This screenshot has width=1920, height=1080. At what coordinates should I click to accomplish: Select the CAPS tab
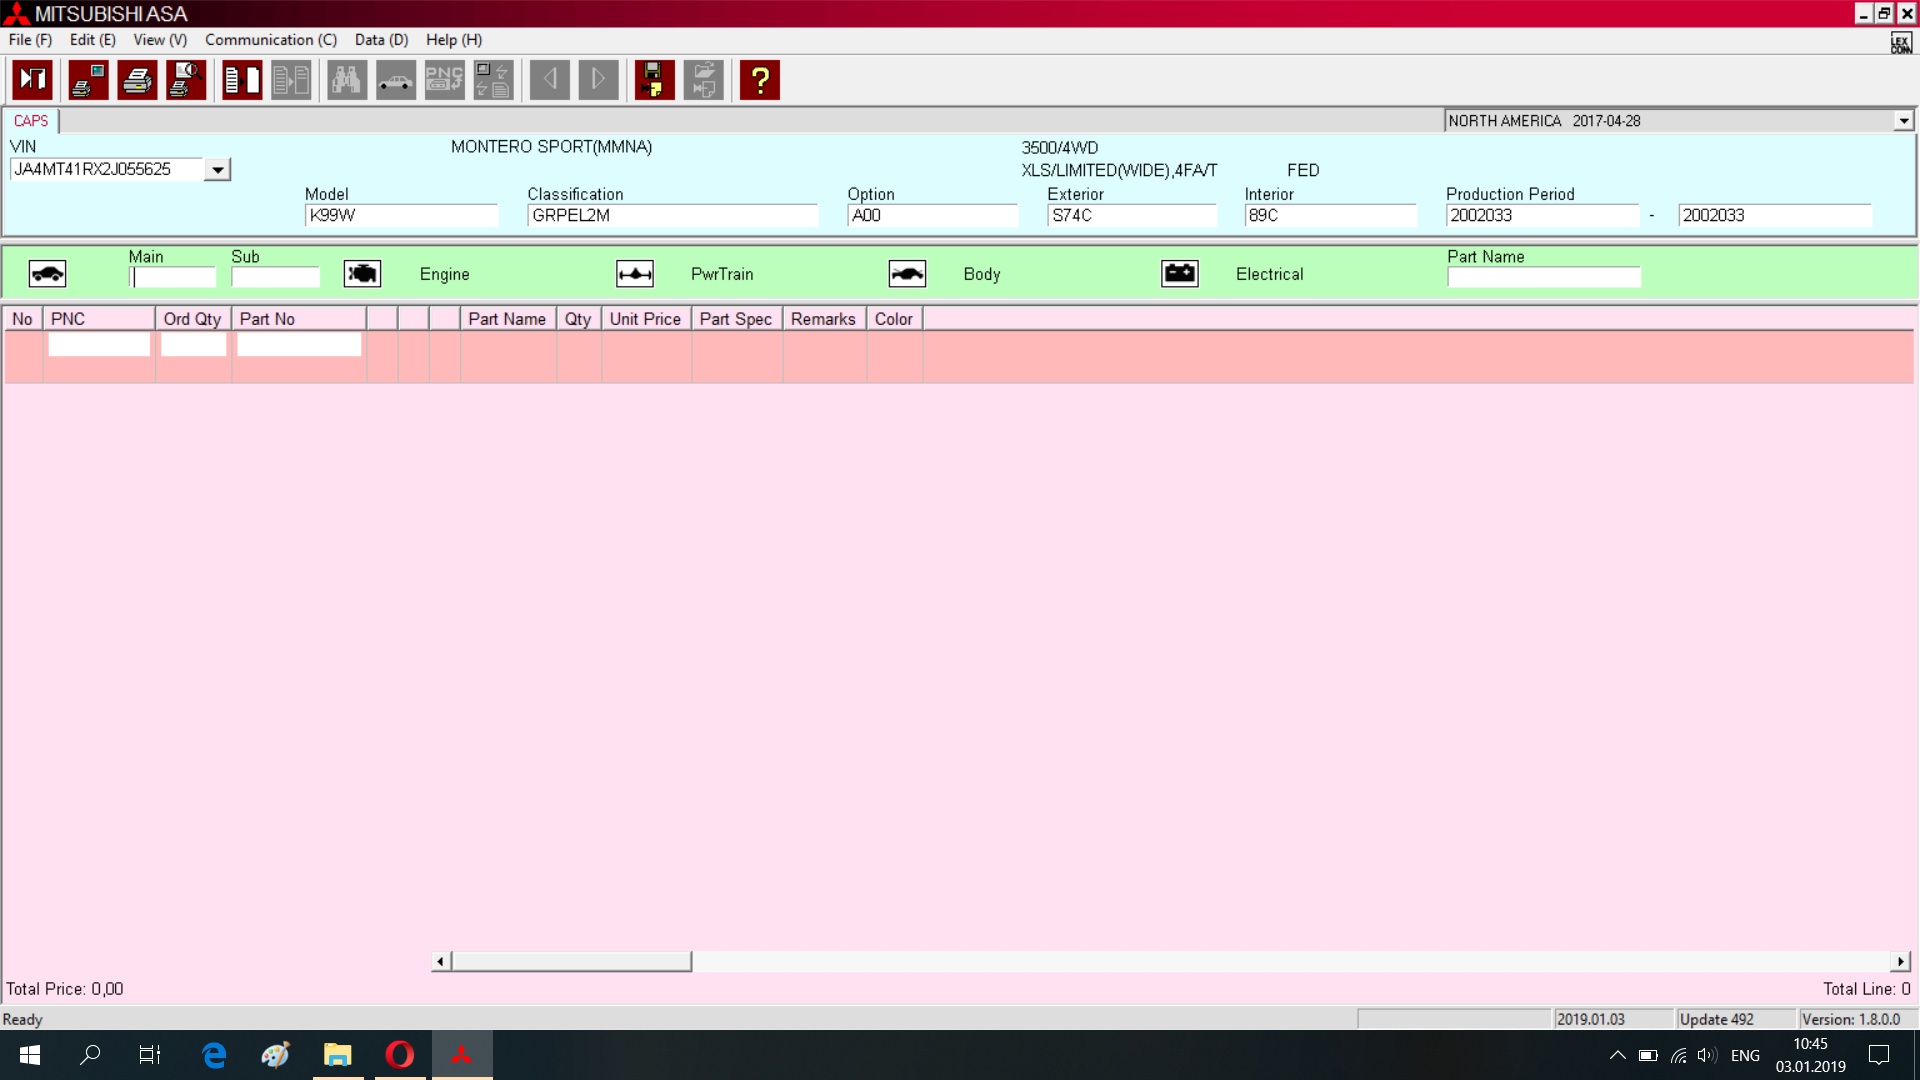(x=31, y=121)
